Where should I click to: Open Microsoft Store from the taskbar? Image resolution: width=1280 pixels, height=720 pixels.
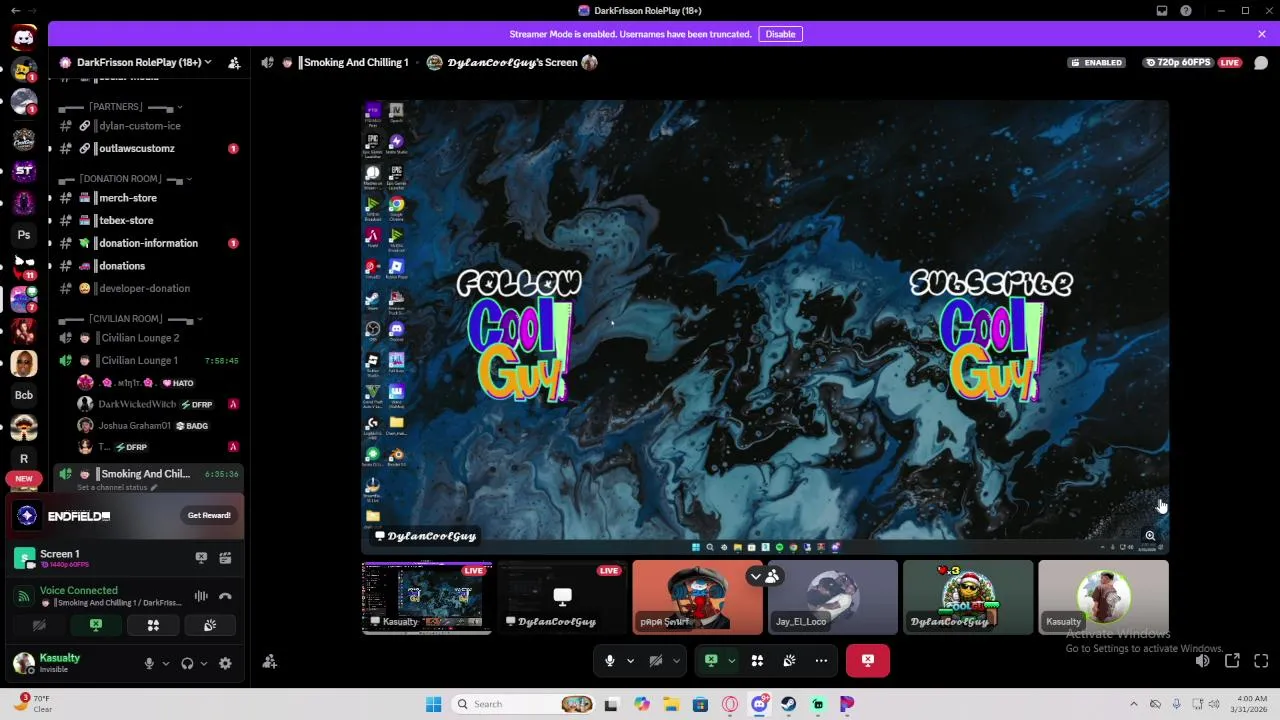[700, 704]
